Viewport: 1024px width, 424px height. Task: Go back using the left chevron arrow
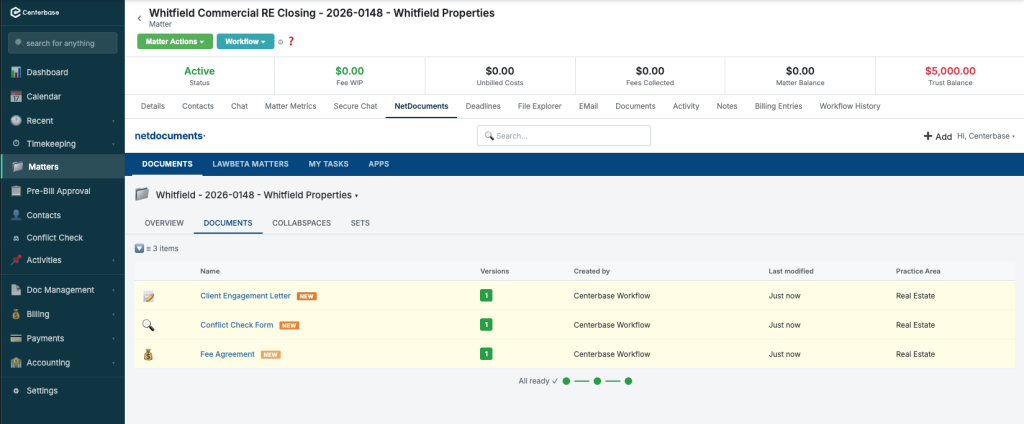(x=139, y=18)
